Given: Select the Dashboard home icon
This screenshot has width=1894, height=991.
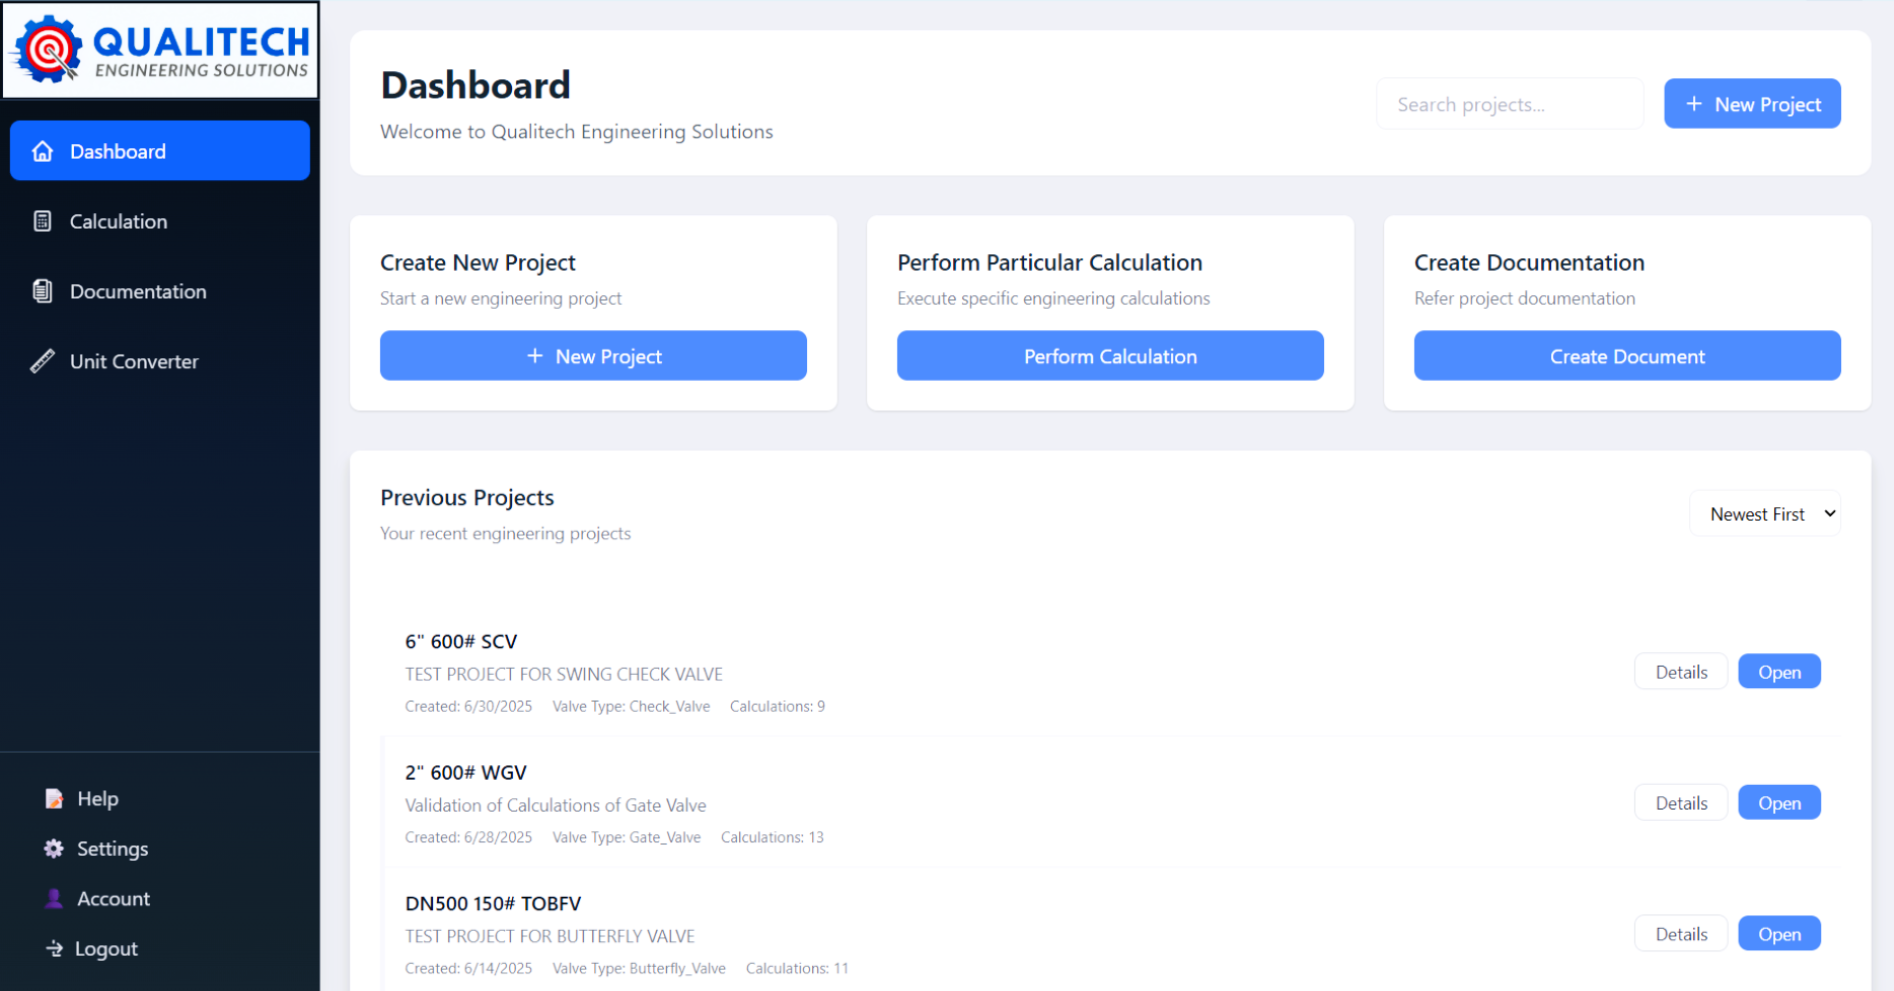Looking at the screenshot, I should click(x=42, y=151).
